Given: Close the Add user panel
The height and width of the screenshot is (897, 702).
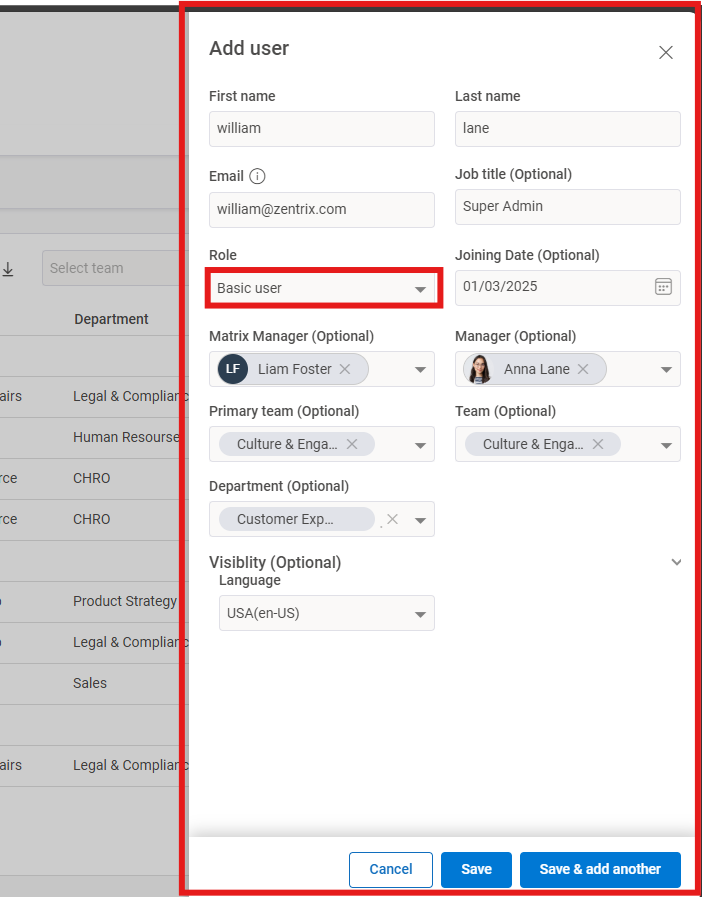Looking at the screenshot, I should click(665, 53).
